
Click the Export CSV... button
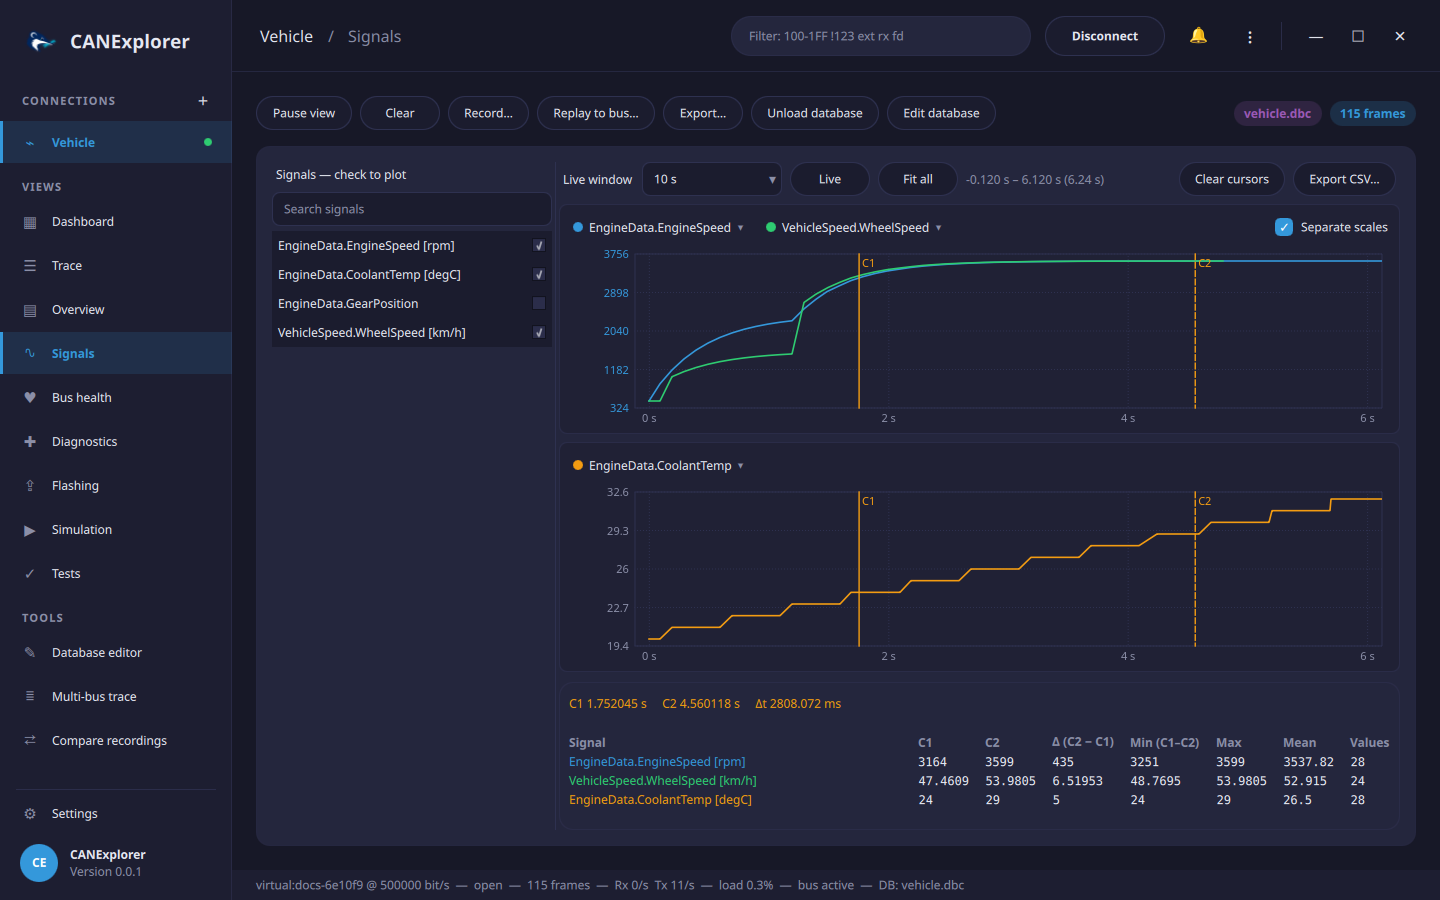(1344, 180)
